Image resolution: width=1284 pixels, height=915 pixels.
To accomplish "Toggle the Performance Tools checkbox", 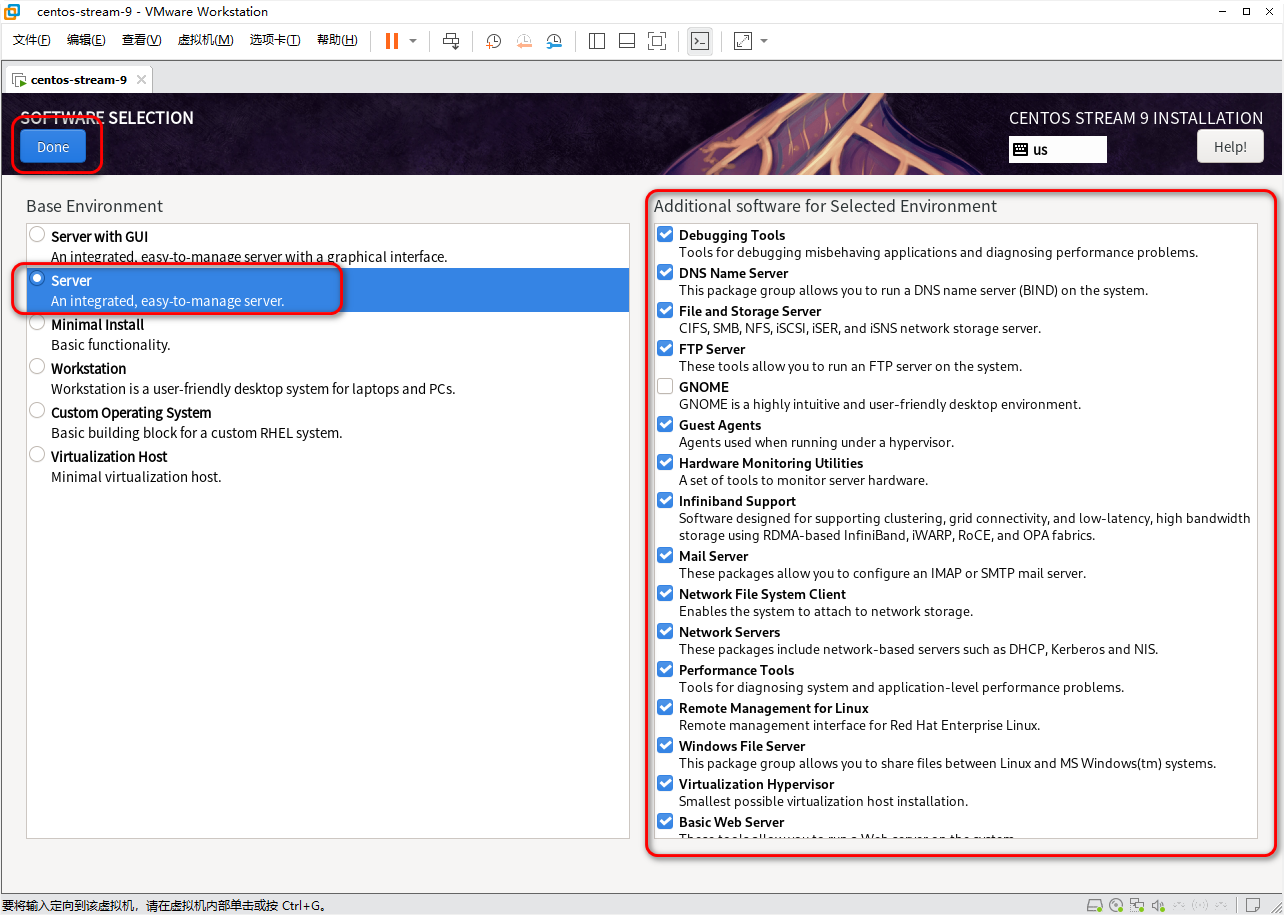I will click(x=665, y=669).
